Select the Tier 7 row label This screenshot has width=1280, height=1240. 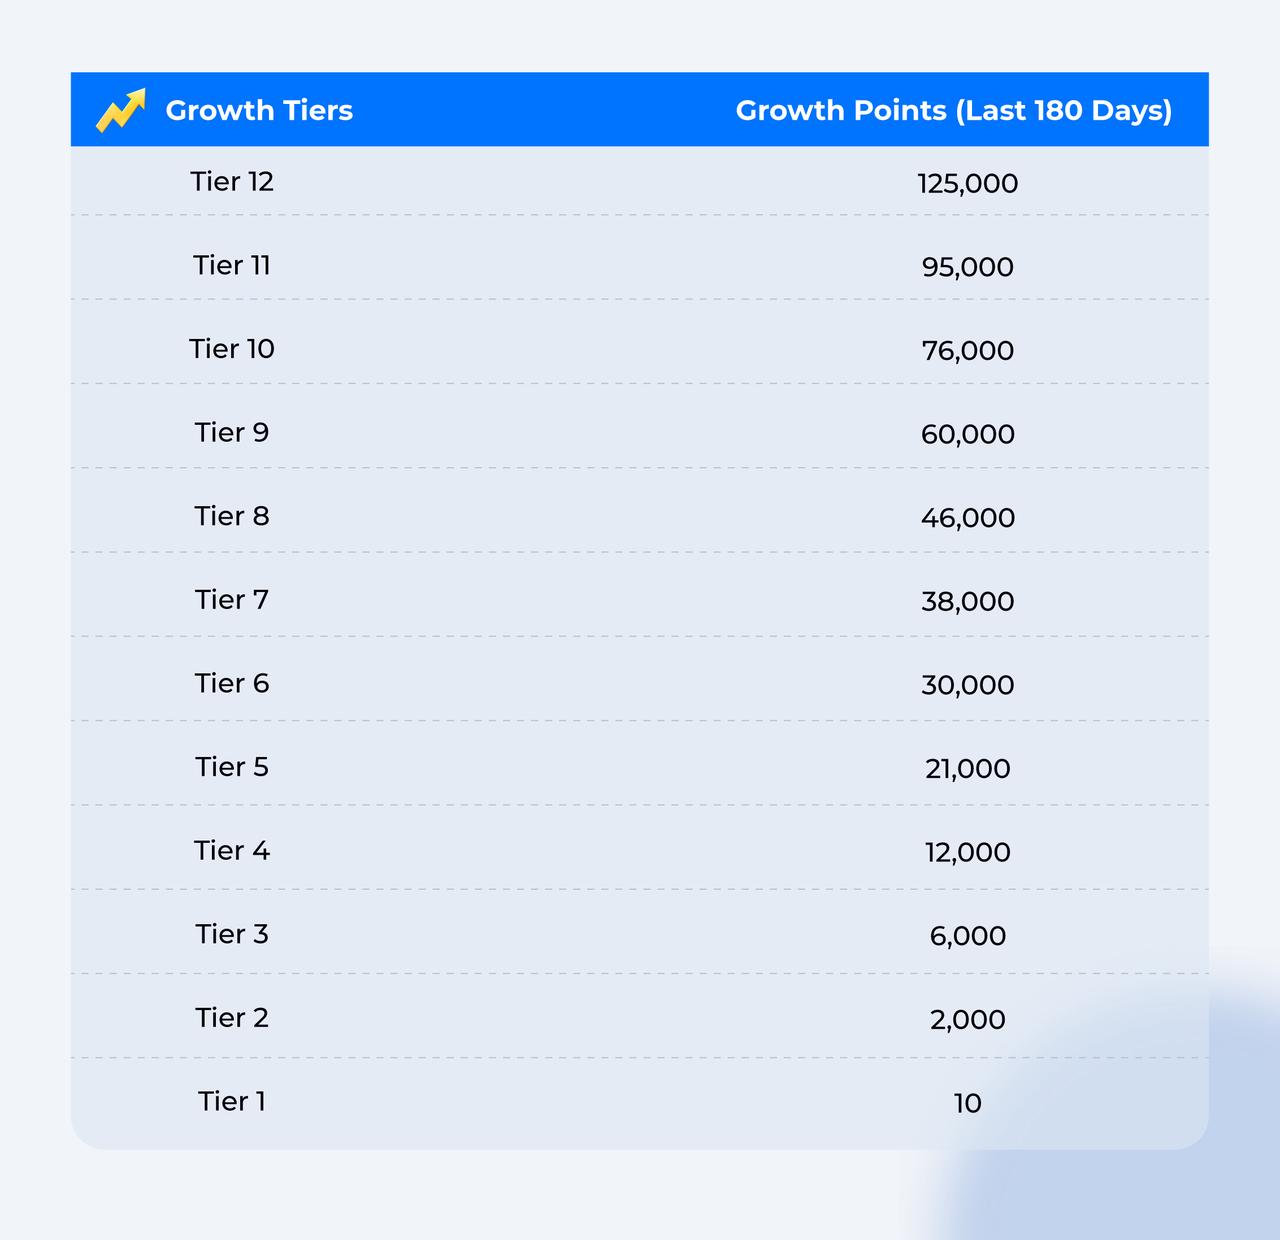pos(232,600)
